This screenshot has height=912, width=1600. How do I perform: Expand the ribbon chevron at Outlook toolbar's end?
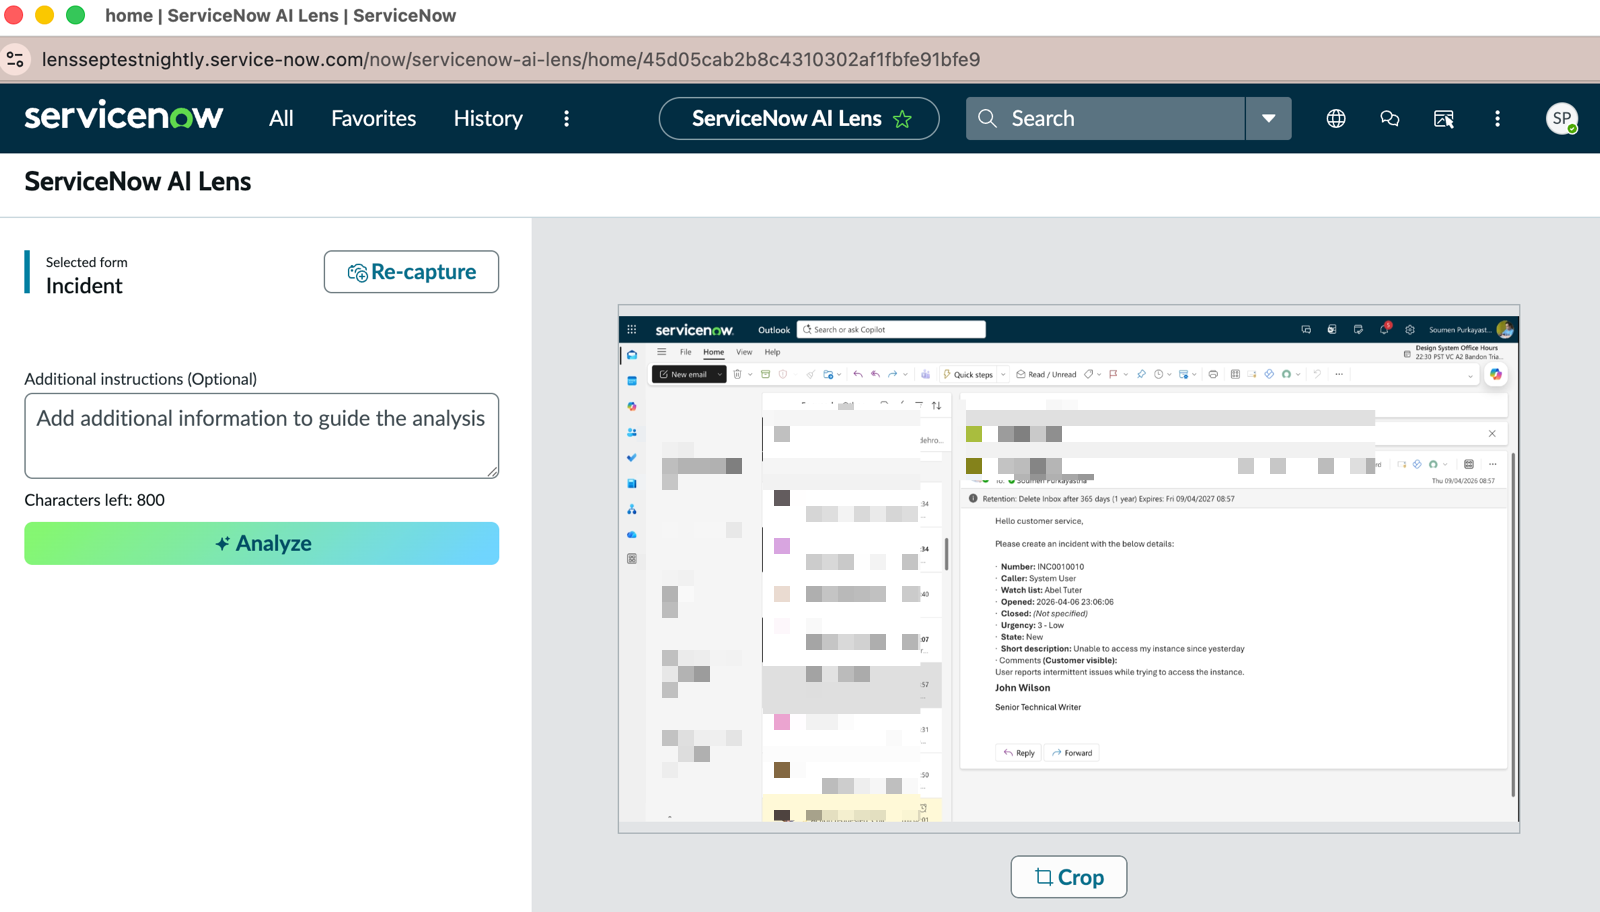1470,376
